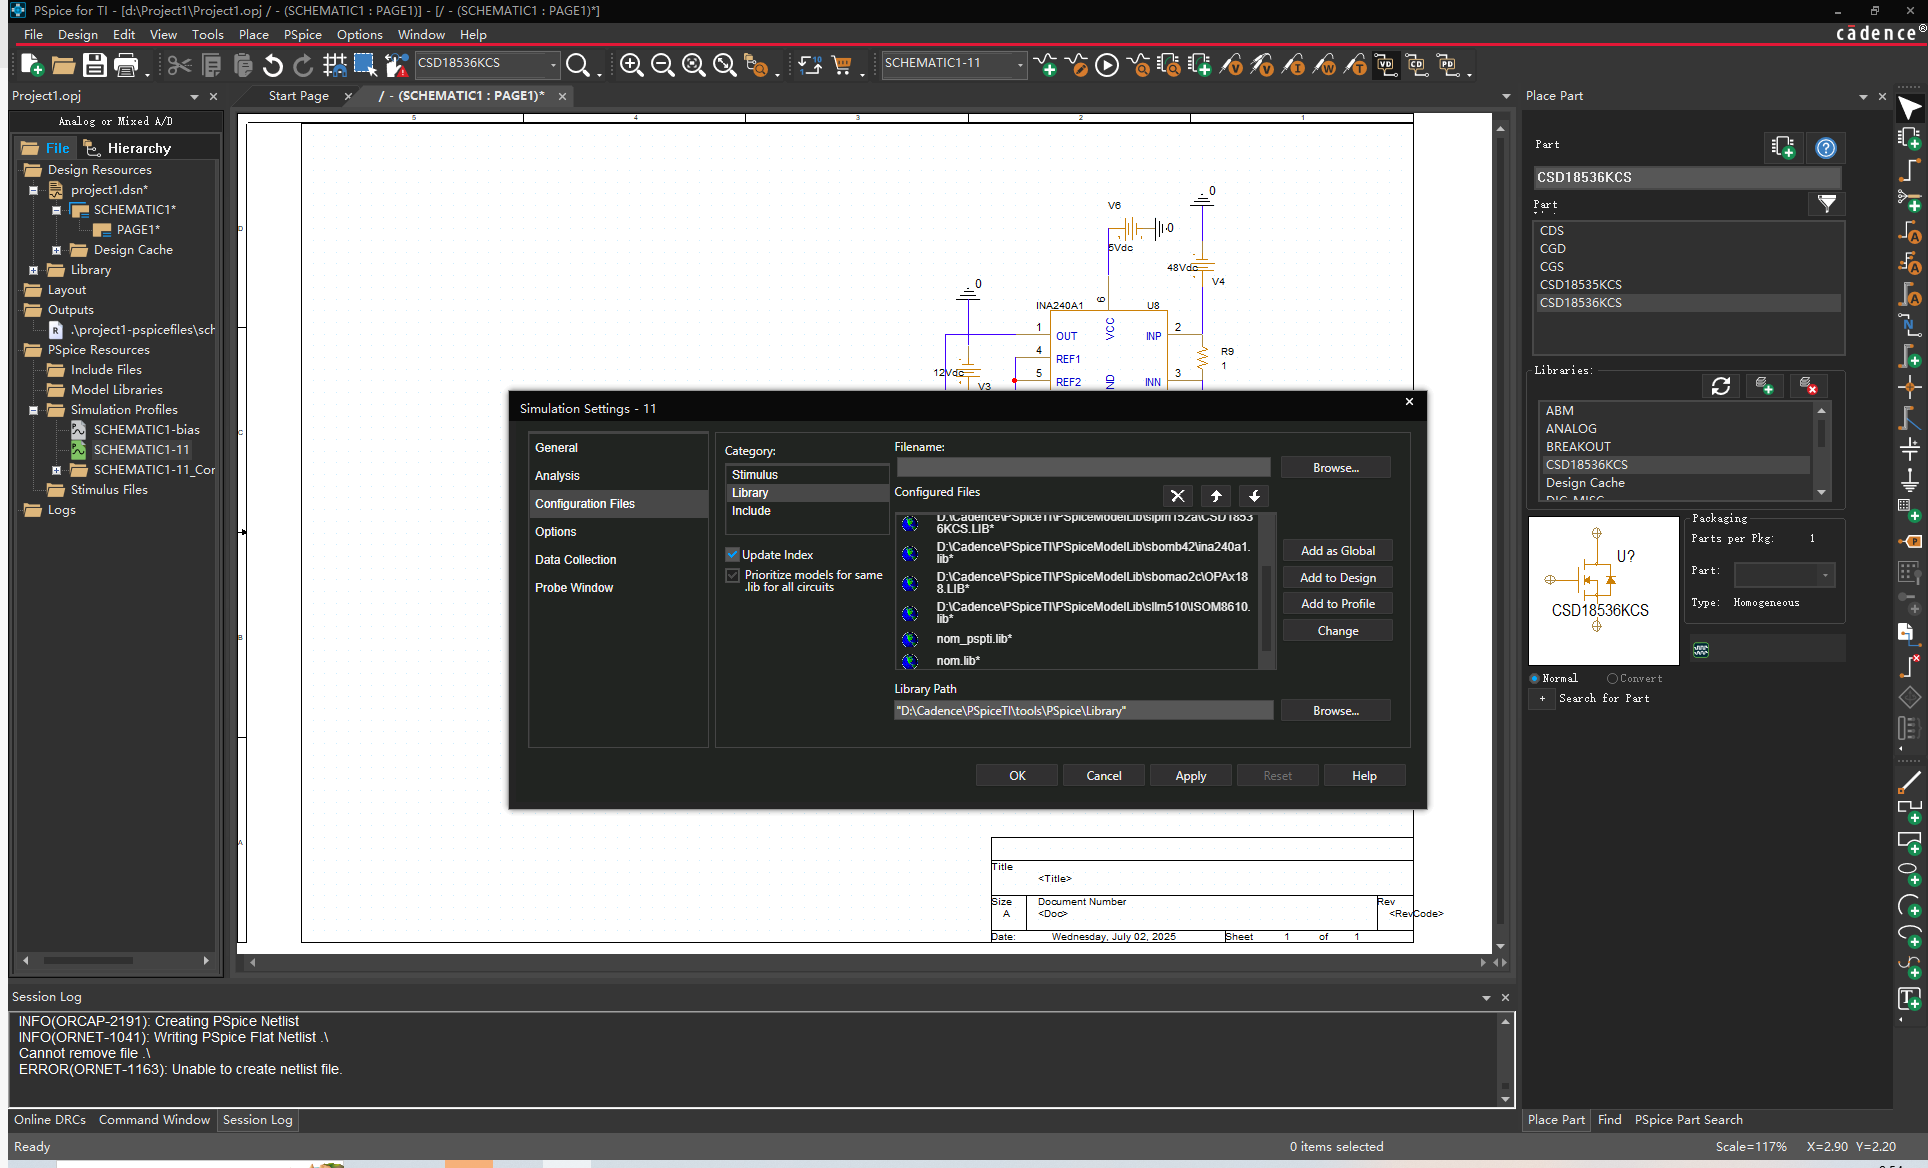Viewport: 1928px width, 1168px height.
Task: Toggle the Update Index checkbox
Action: (732, 555)
